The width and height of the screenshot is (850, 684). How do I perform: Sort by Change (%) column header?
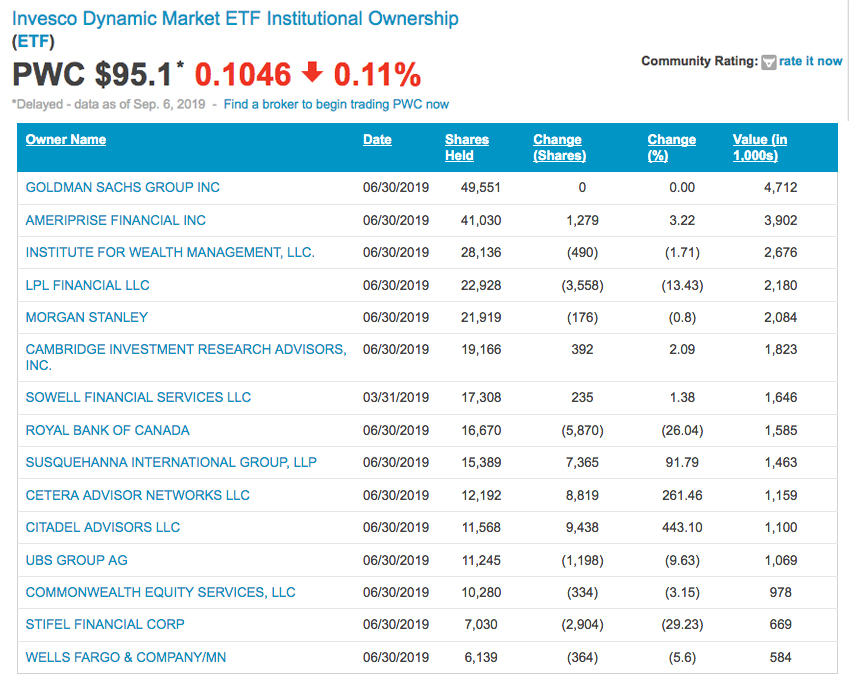[672, 147]
